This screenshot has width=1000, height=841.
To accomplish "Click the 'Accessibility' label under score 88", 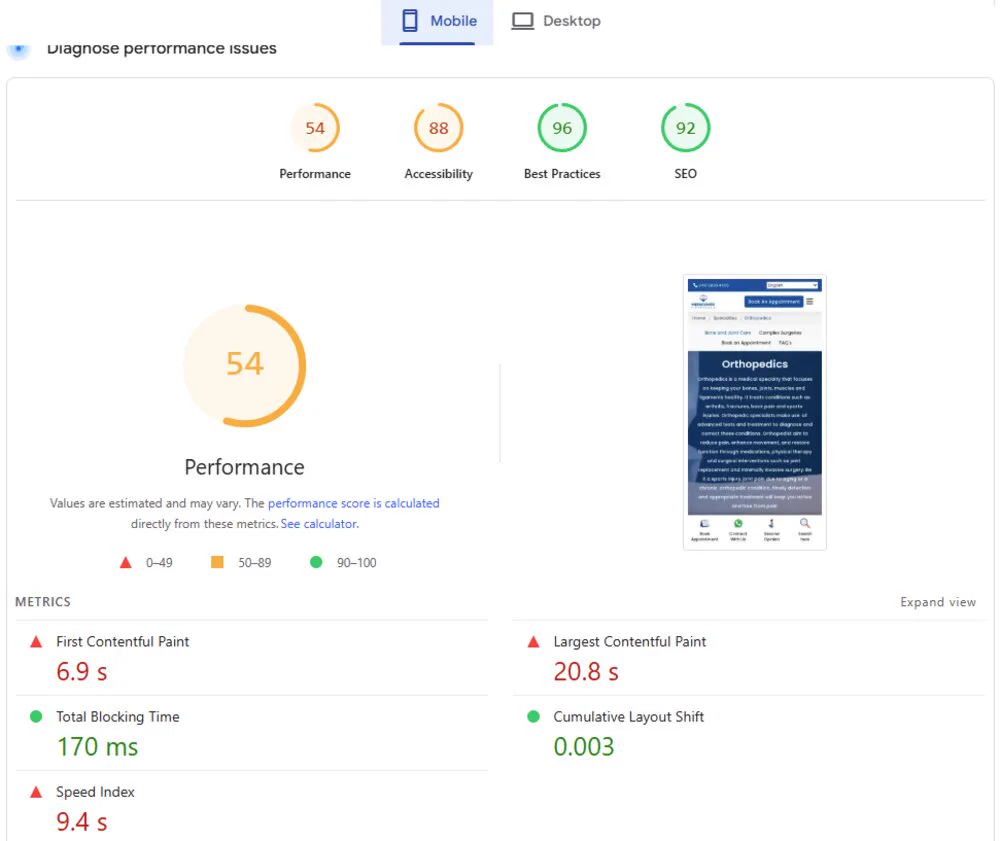I will tap(438, 173).
